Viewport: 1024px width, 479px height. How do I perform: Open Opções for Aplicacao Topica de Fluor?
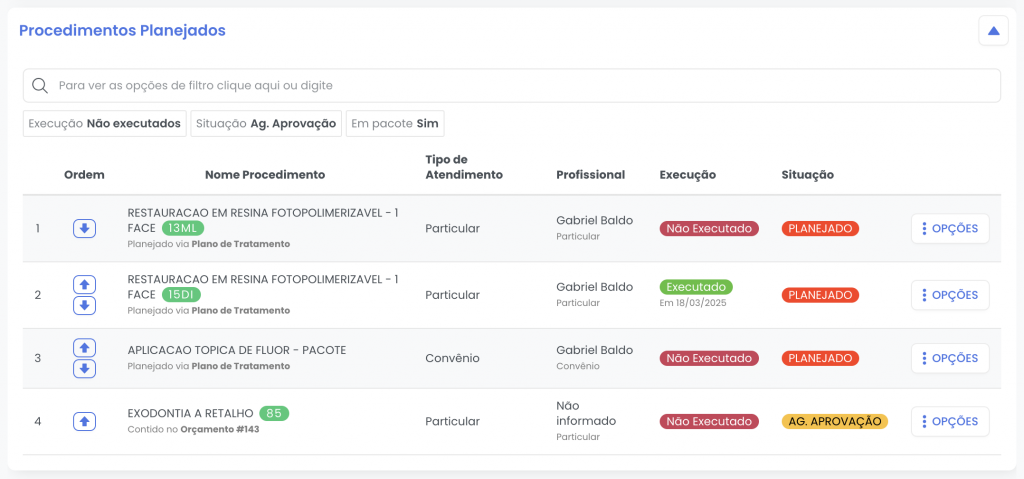point(949,358)
